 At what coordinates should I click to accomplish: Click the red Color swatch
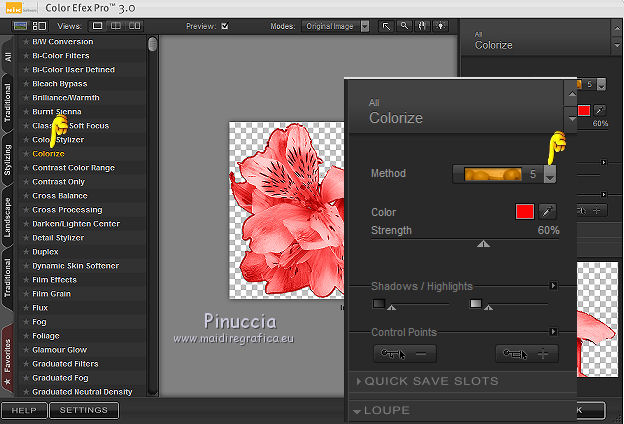pos(525,212)
